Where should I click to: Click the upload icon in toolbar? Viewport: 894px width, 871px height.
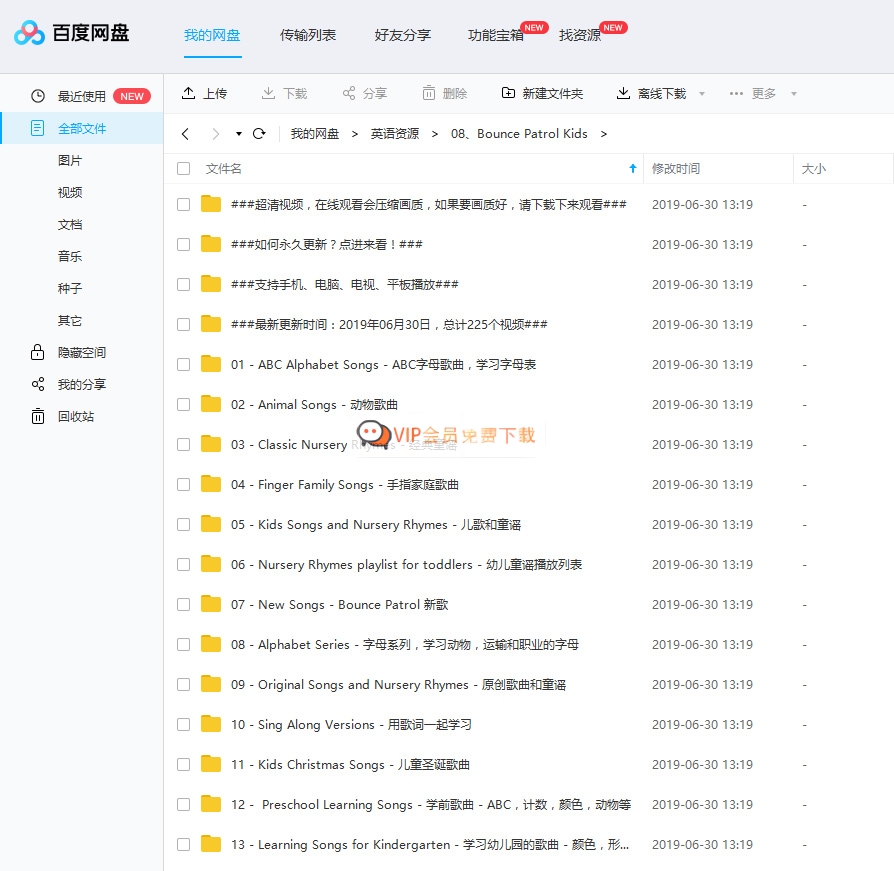[x=188, y=93]
